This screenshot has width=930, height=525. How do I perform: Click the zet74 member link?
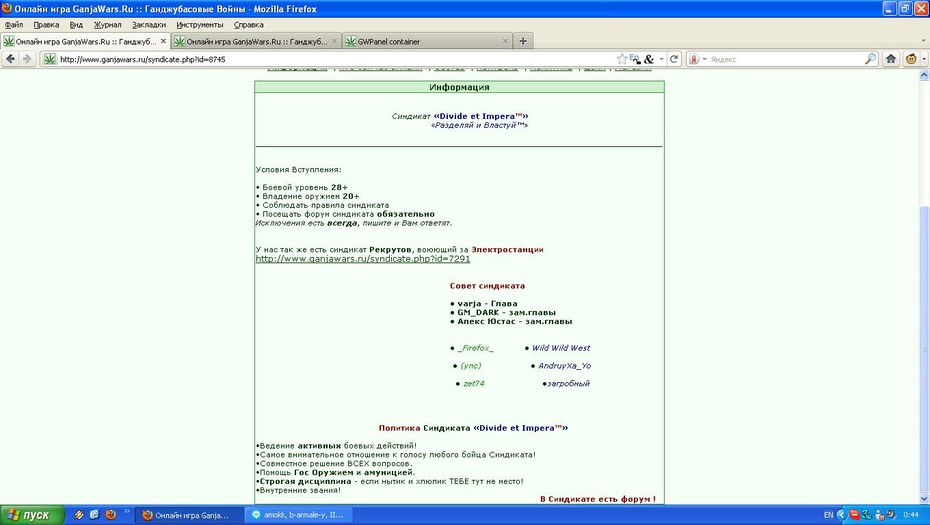coord(474,383)
